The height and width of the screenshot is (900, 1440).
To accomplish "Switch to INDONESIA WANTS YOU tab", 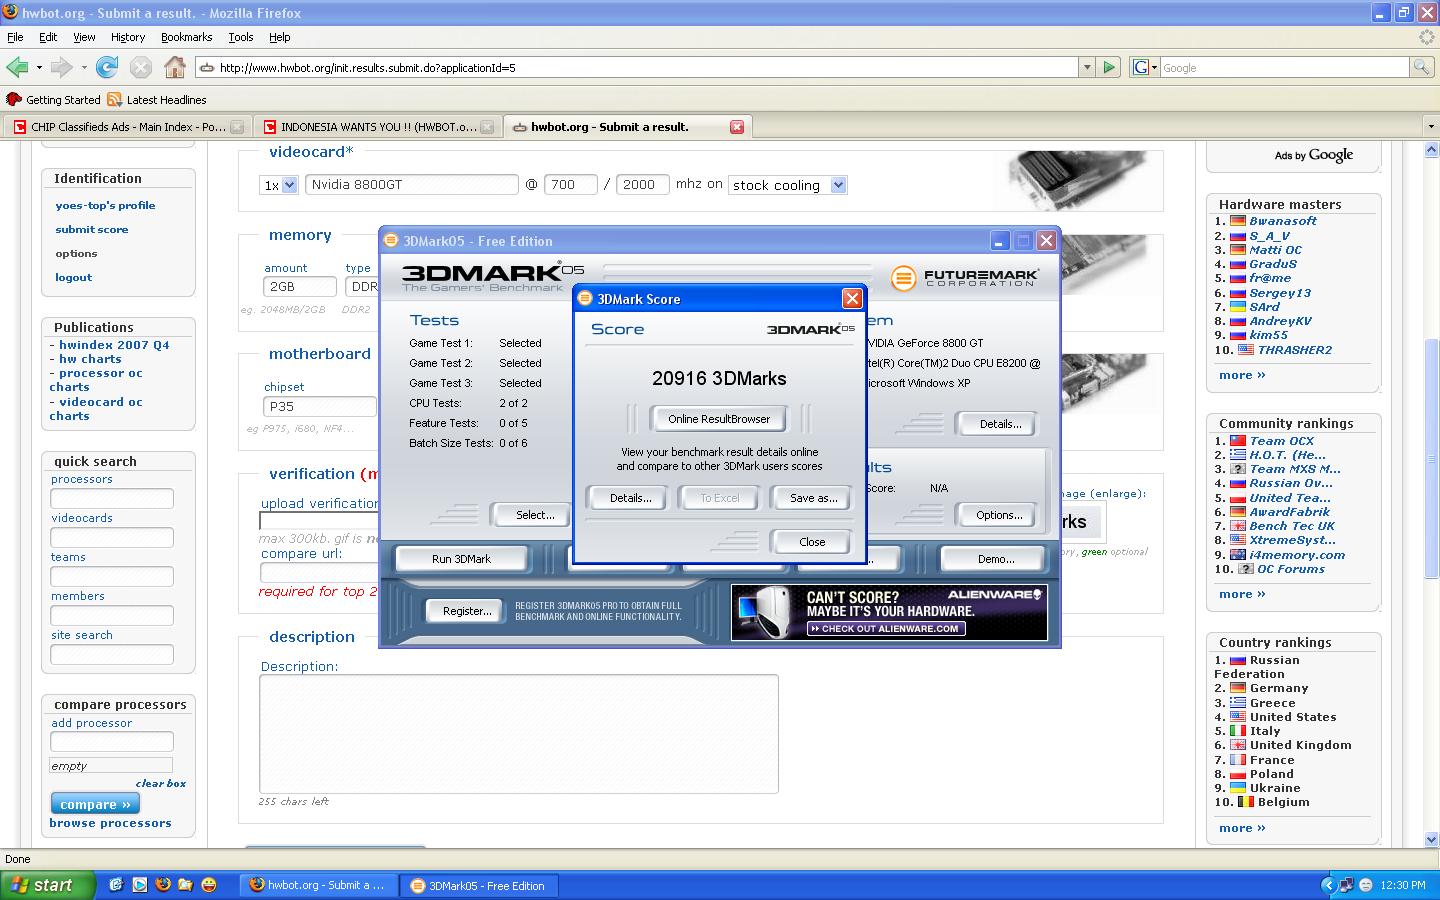I will pyautogui.click(x=378, y=127).
